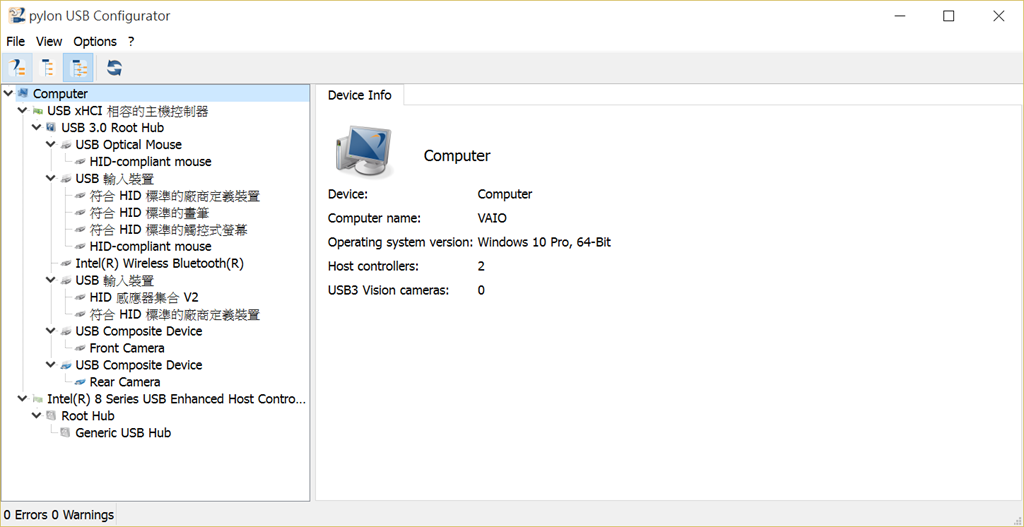Collapse the Root Hub above Generic USB Hub
The width and height of the screenshot is (1024, 527).
[37, 415]
